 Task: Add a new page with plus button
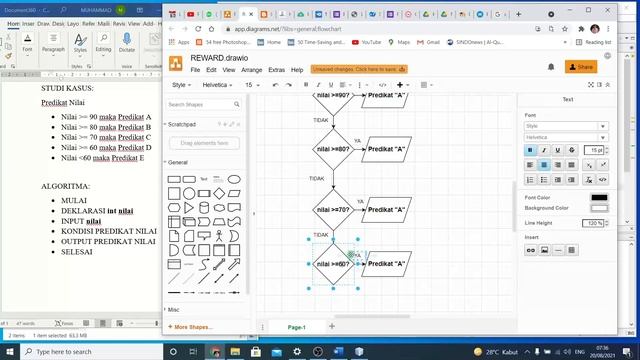[x=332, y=326]
